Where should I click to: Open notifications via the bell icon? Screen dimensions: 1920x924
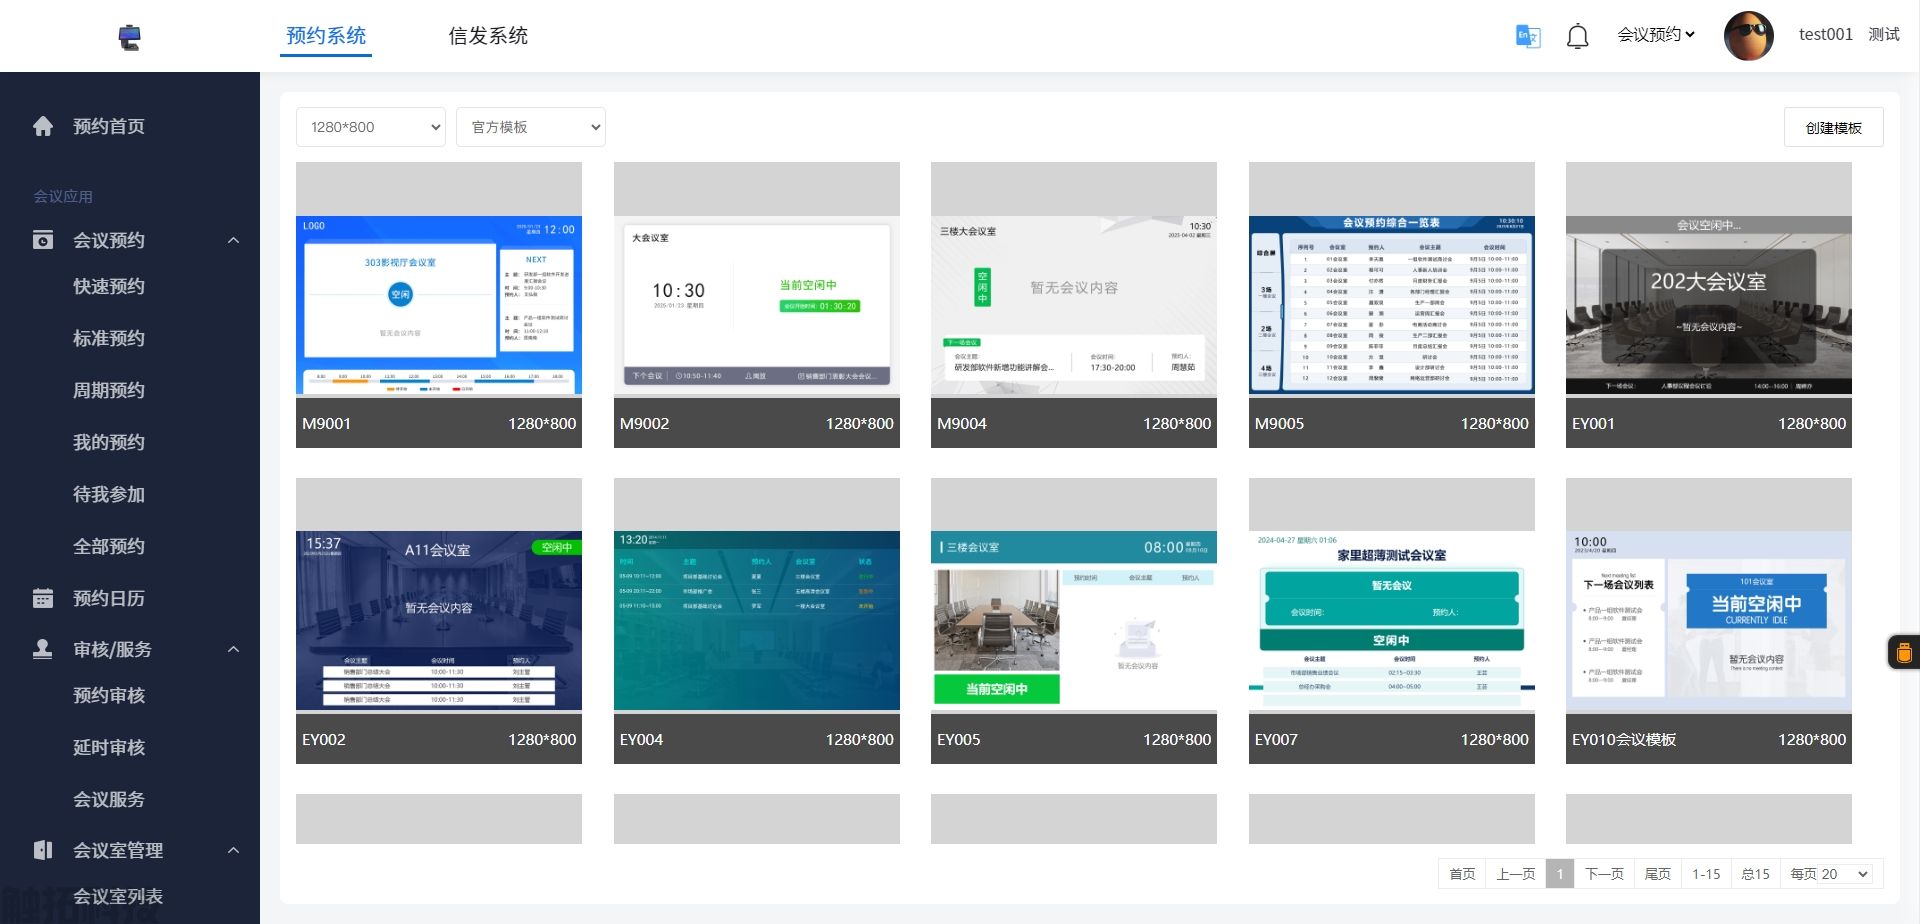tap(1577, 36)
